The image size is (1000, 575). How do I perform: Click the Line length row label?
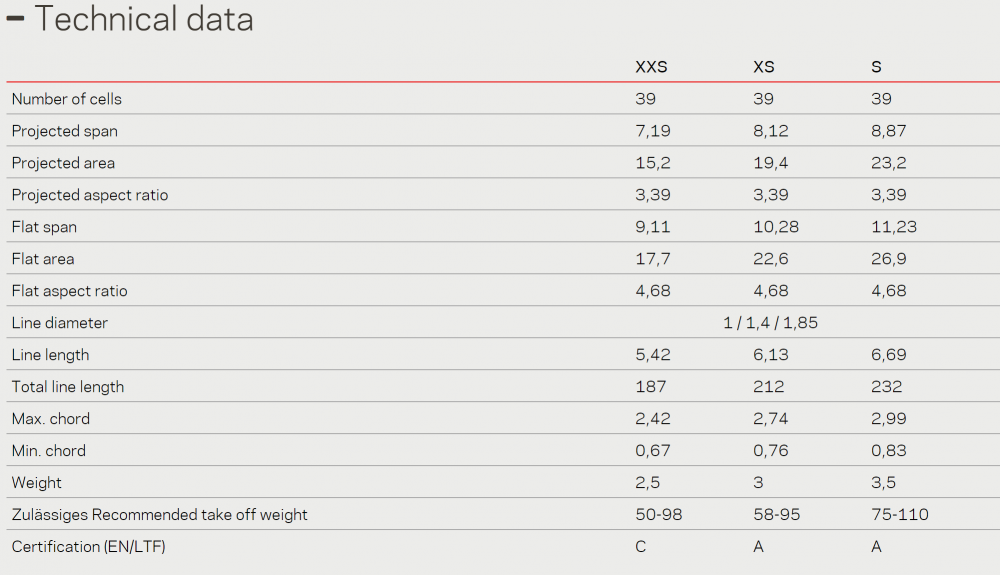tap(50, 354)
